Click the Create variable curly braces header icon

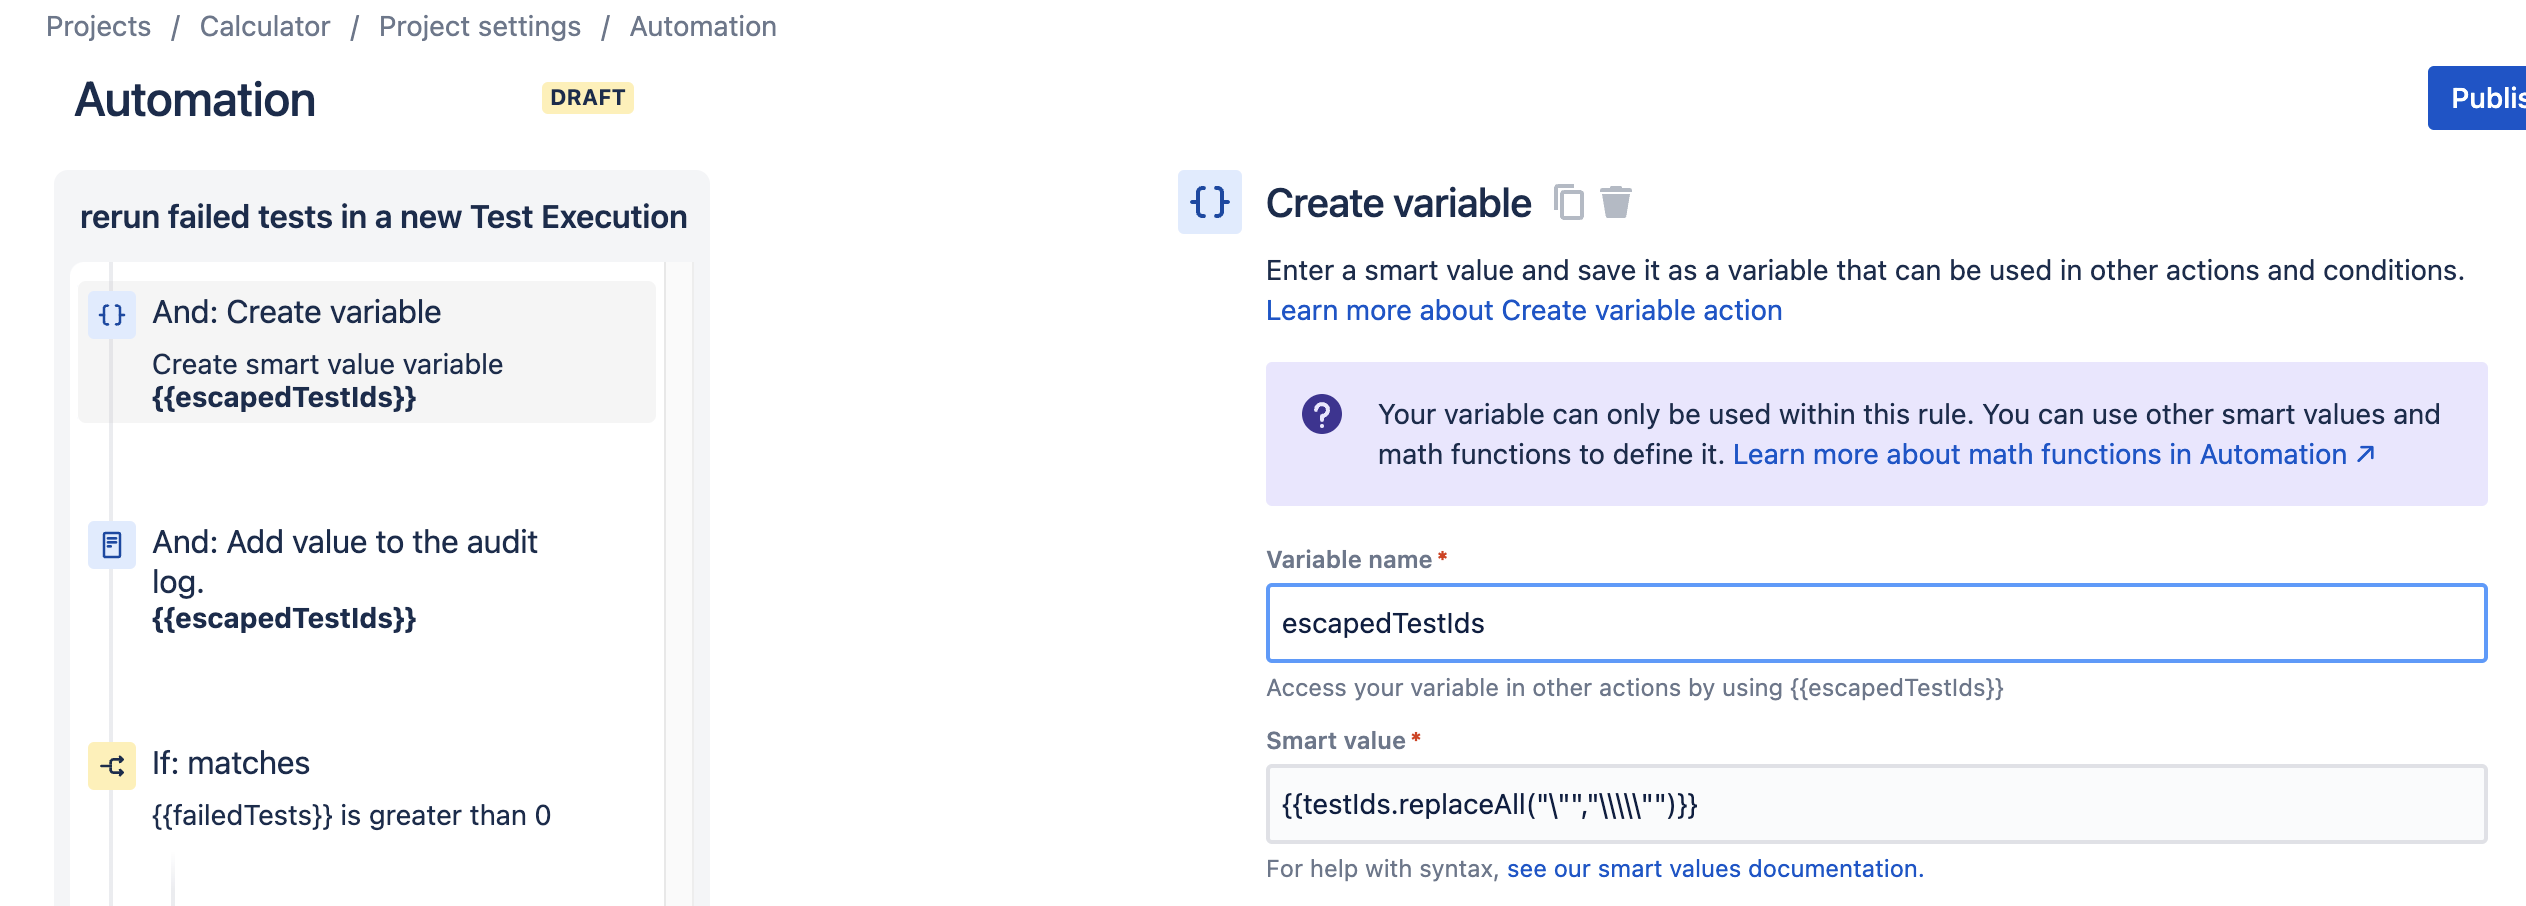coord(1210,202)
